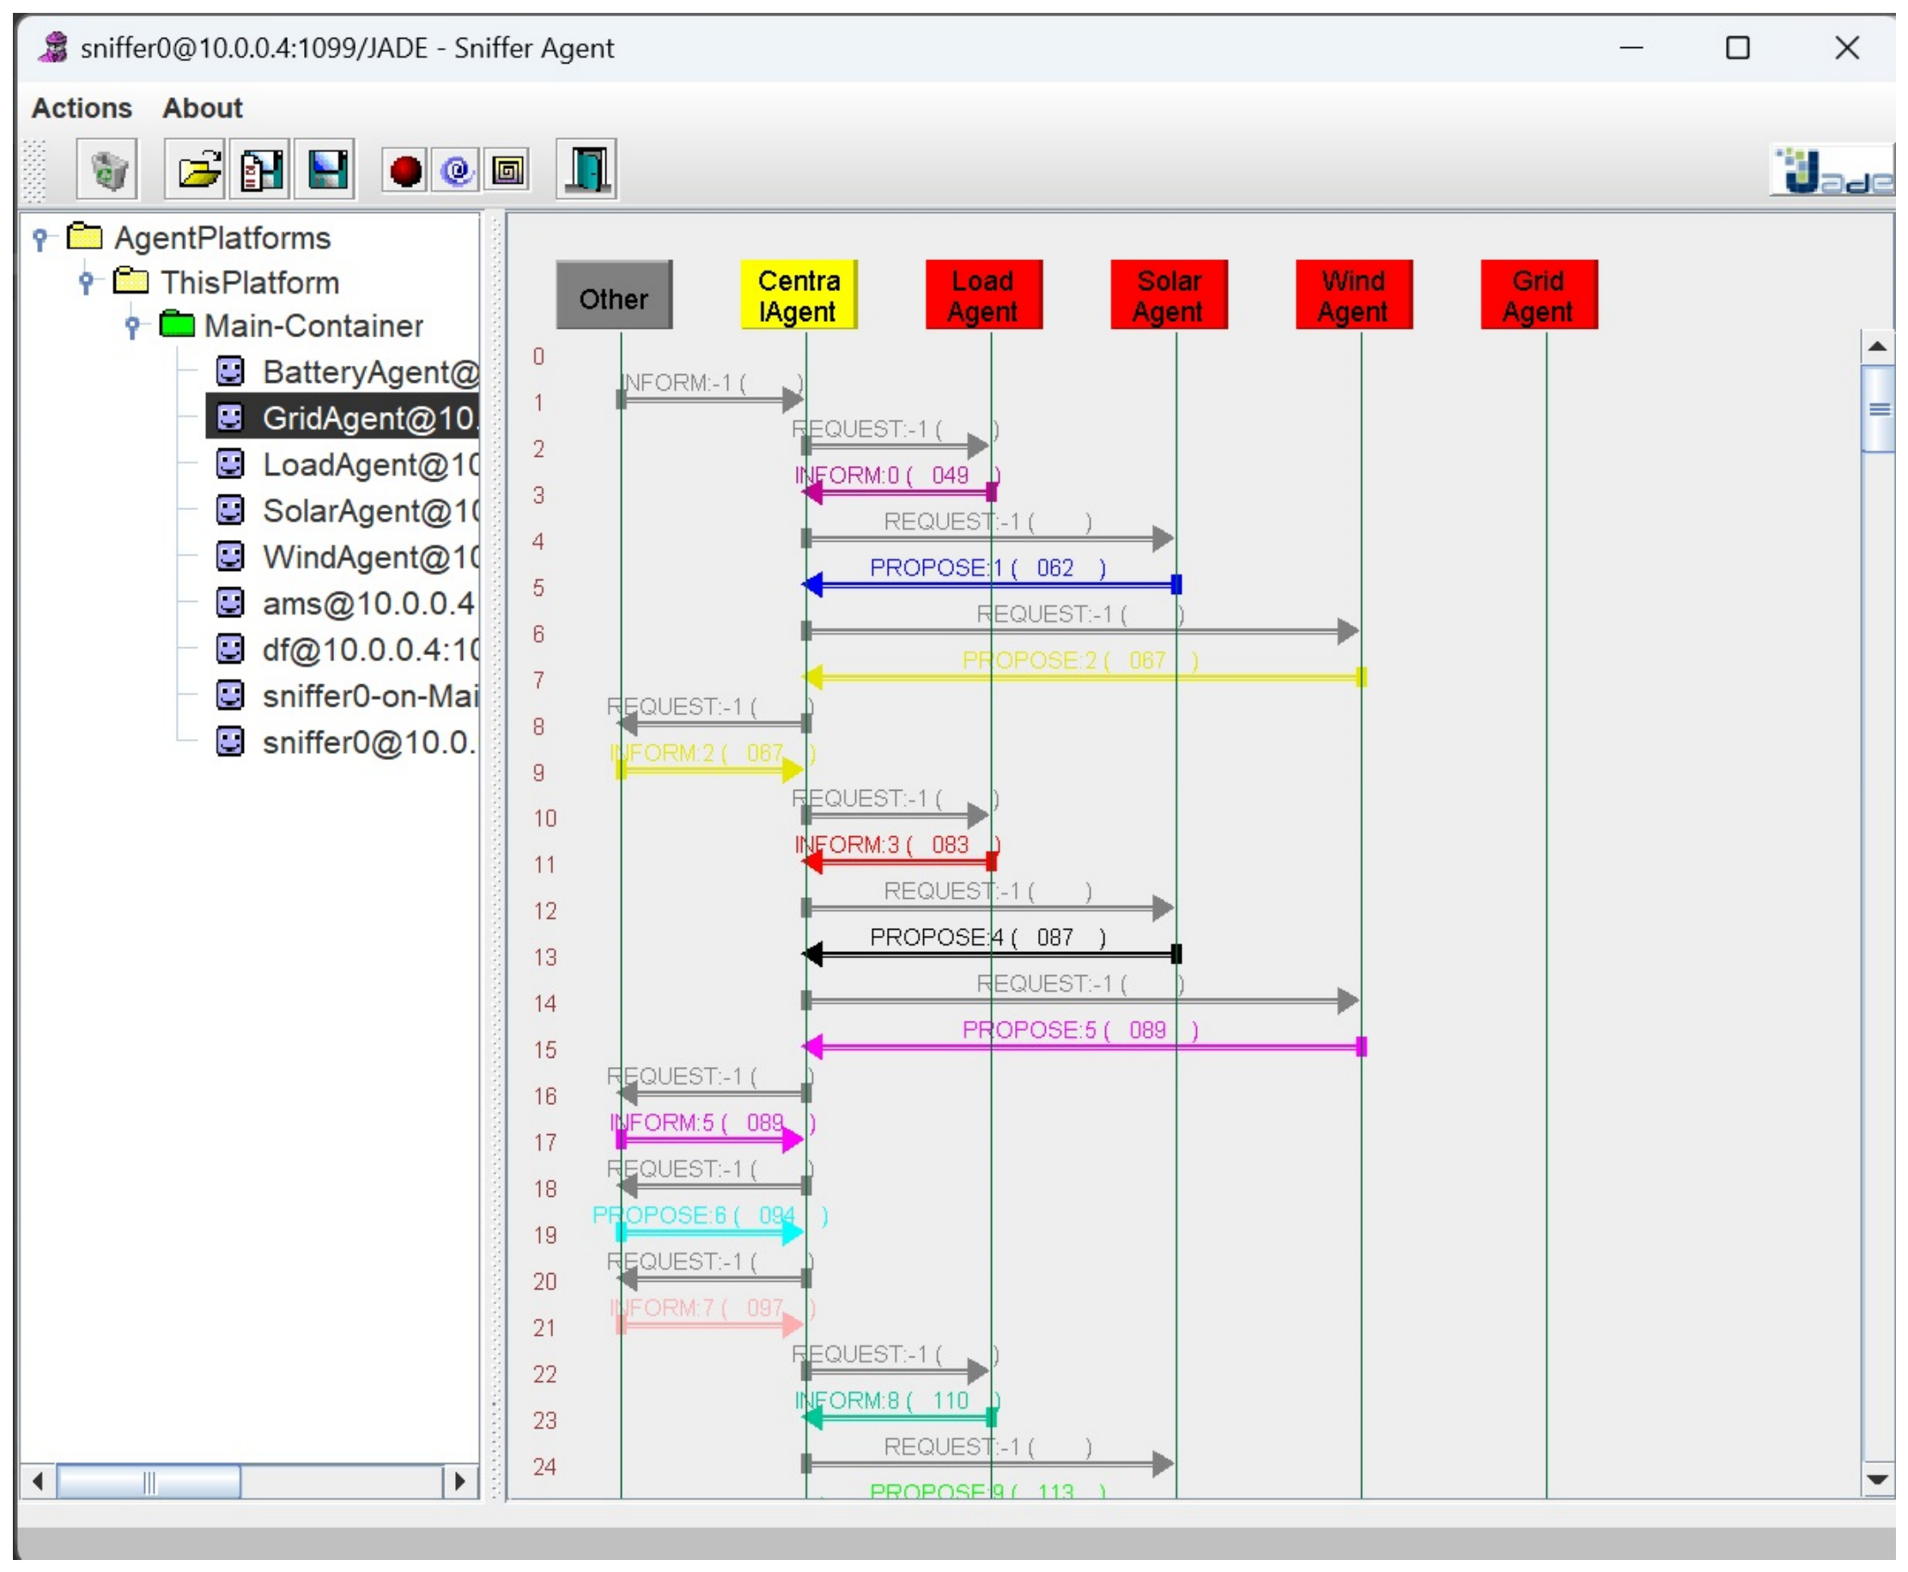The image size is (1908, 1572).
Task: Click the write messages to file icon
Action: pos(261,170)
